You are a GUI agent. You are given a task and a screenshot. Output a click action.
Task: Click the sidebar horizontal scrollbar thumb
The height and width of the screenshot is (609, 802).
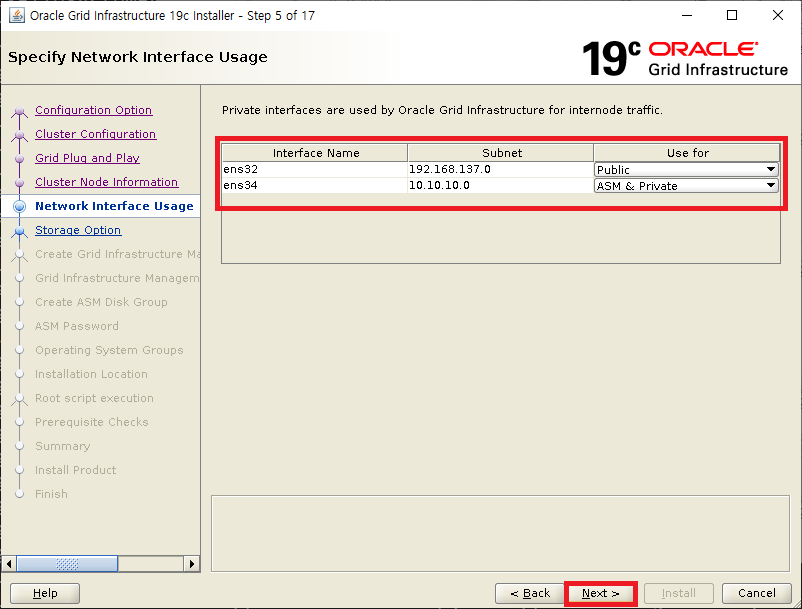pos(67,564)
